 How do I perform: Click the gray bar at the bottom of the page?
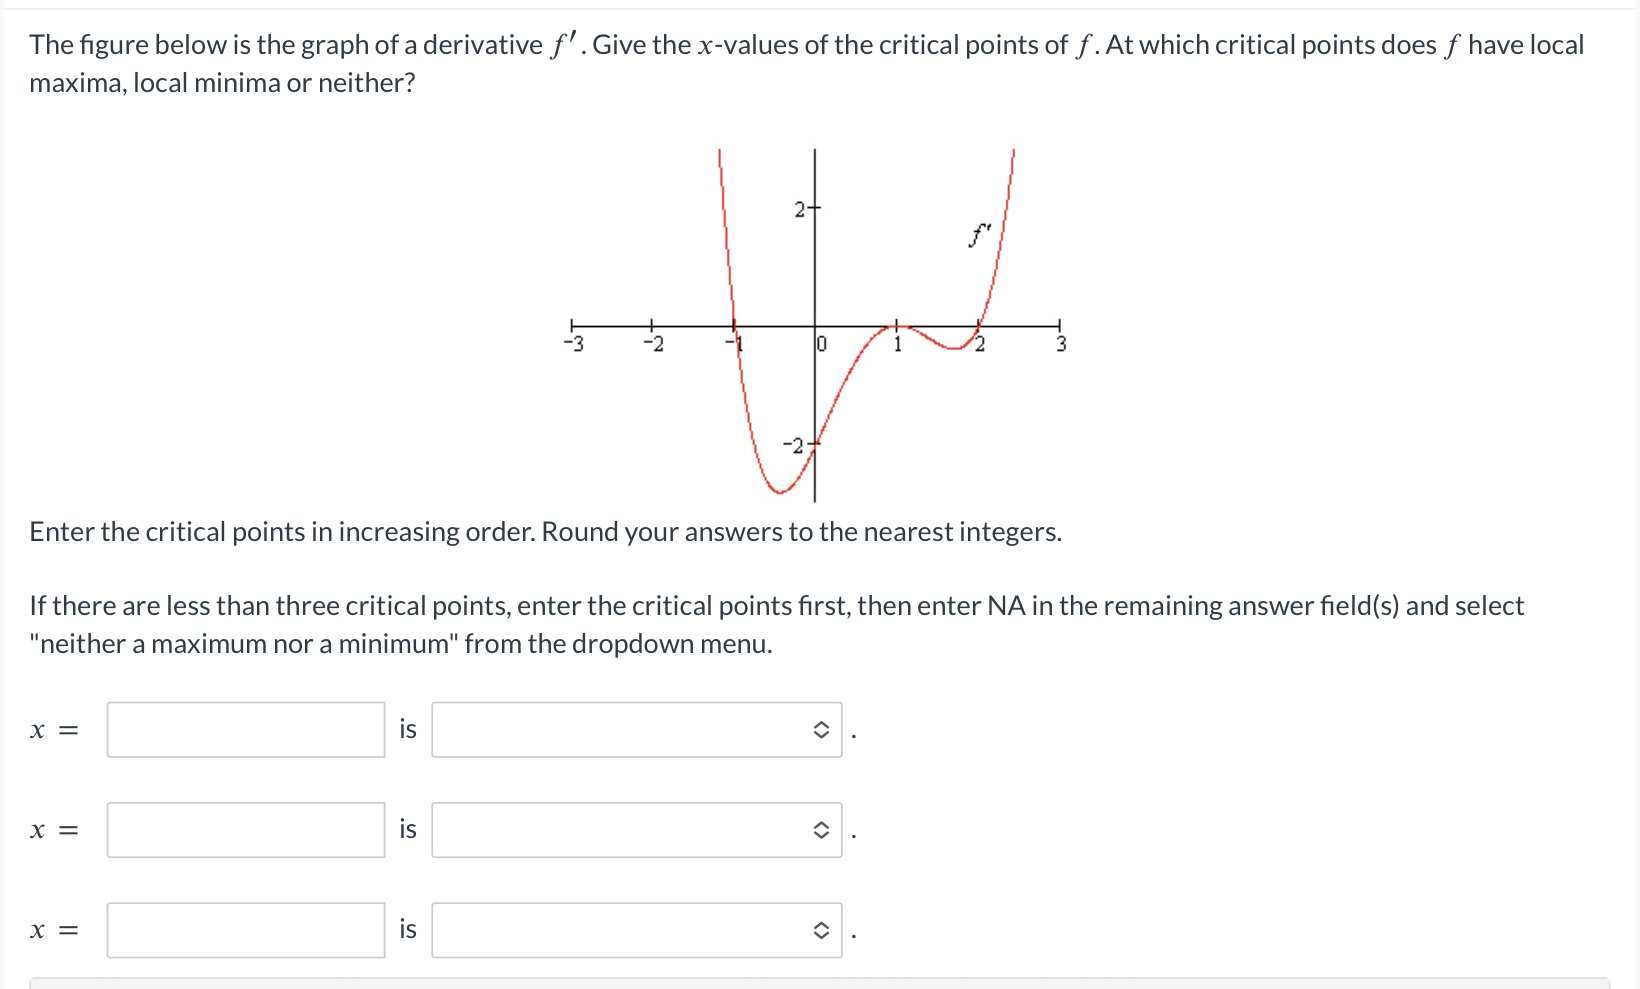pos(820,983)
